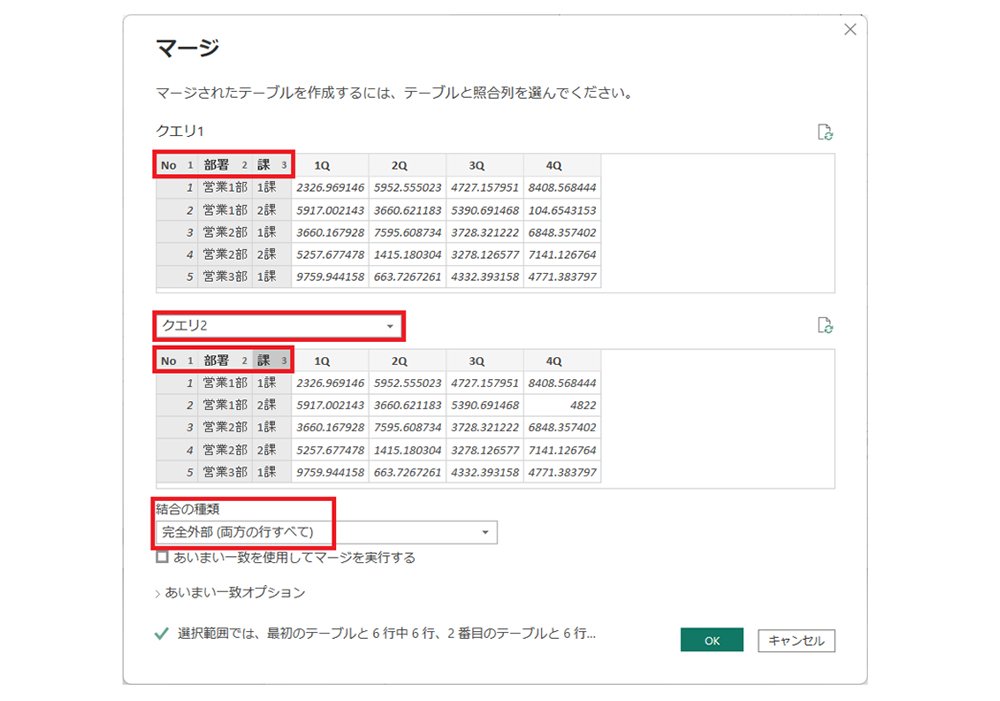Click the selection match status message text
The height and width of the screenshot is (701, 1000).
click(386, 633)
